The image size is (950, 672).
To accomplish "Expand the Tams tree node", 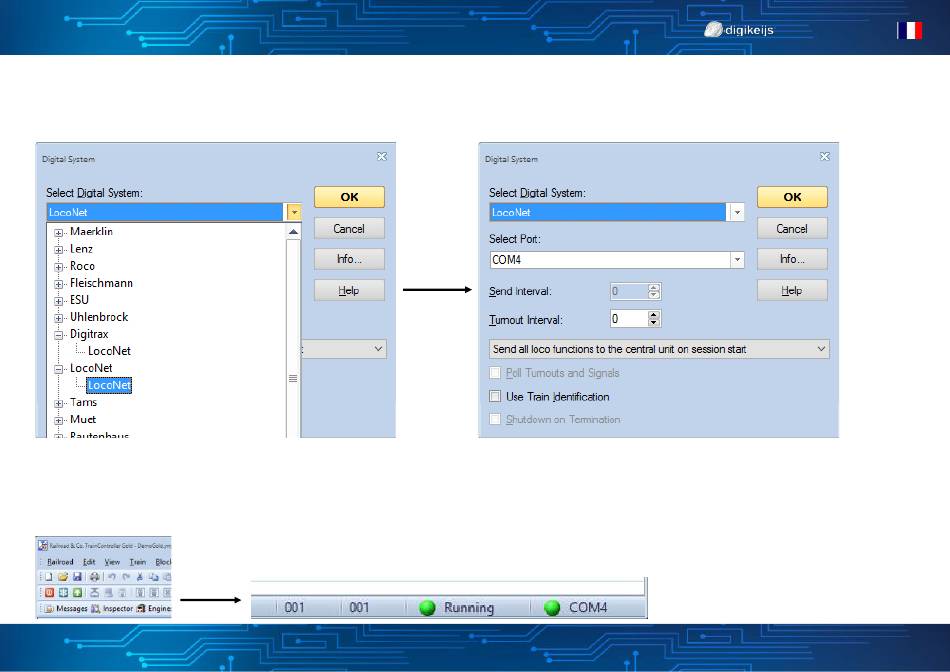I will click(x=59, y=403).
